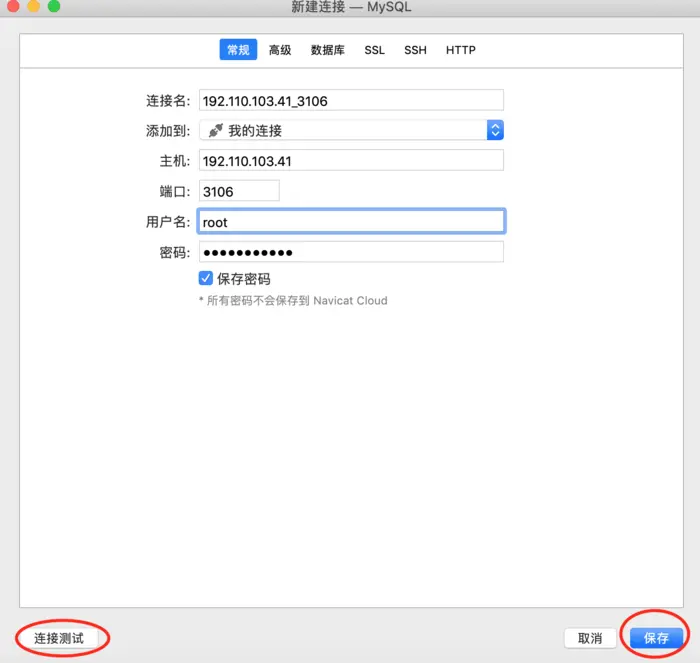This screenshot has width=700, height=663.
Task: Zoom the window with green button
Action: (x=54, y=6)
